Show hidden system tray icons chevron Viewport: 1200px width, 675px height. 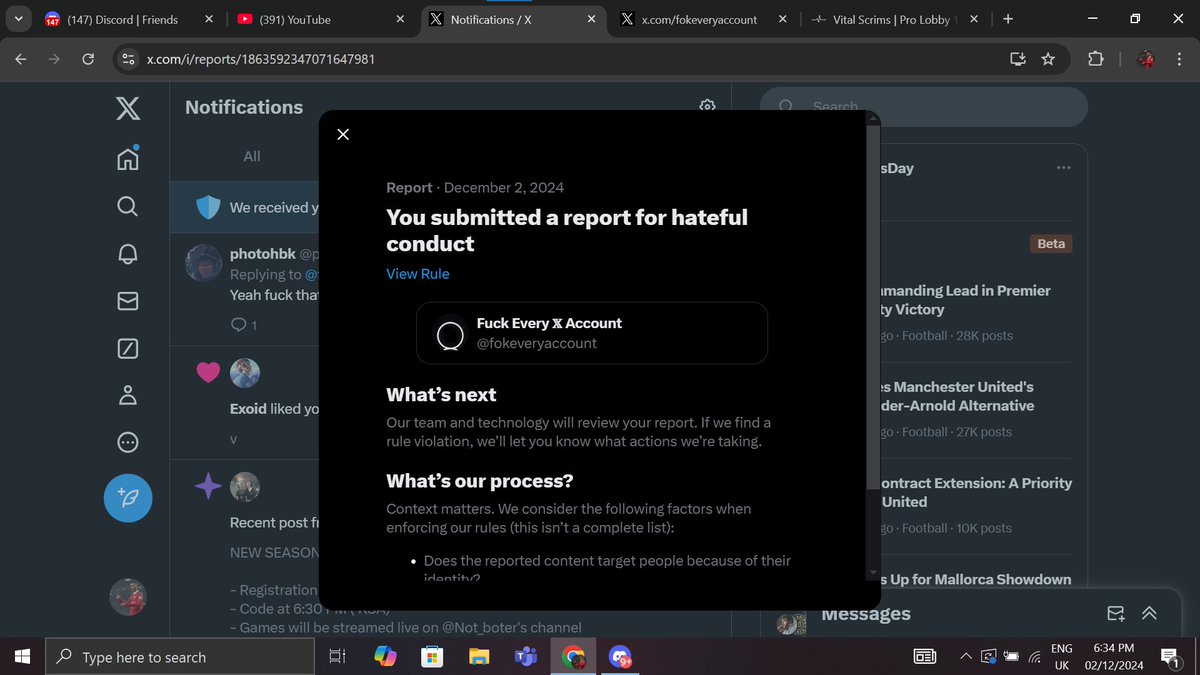965,657
